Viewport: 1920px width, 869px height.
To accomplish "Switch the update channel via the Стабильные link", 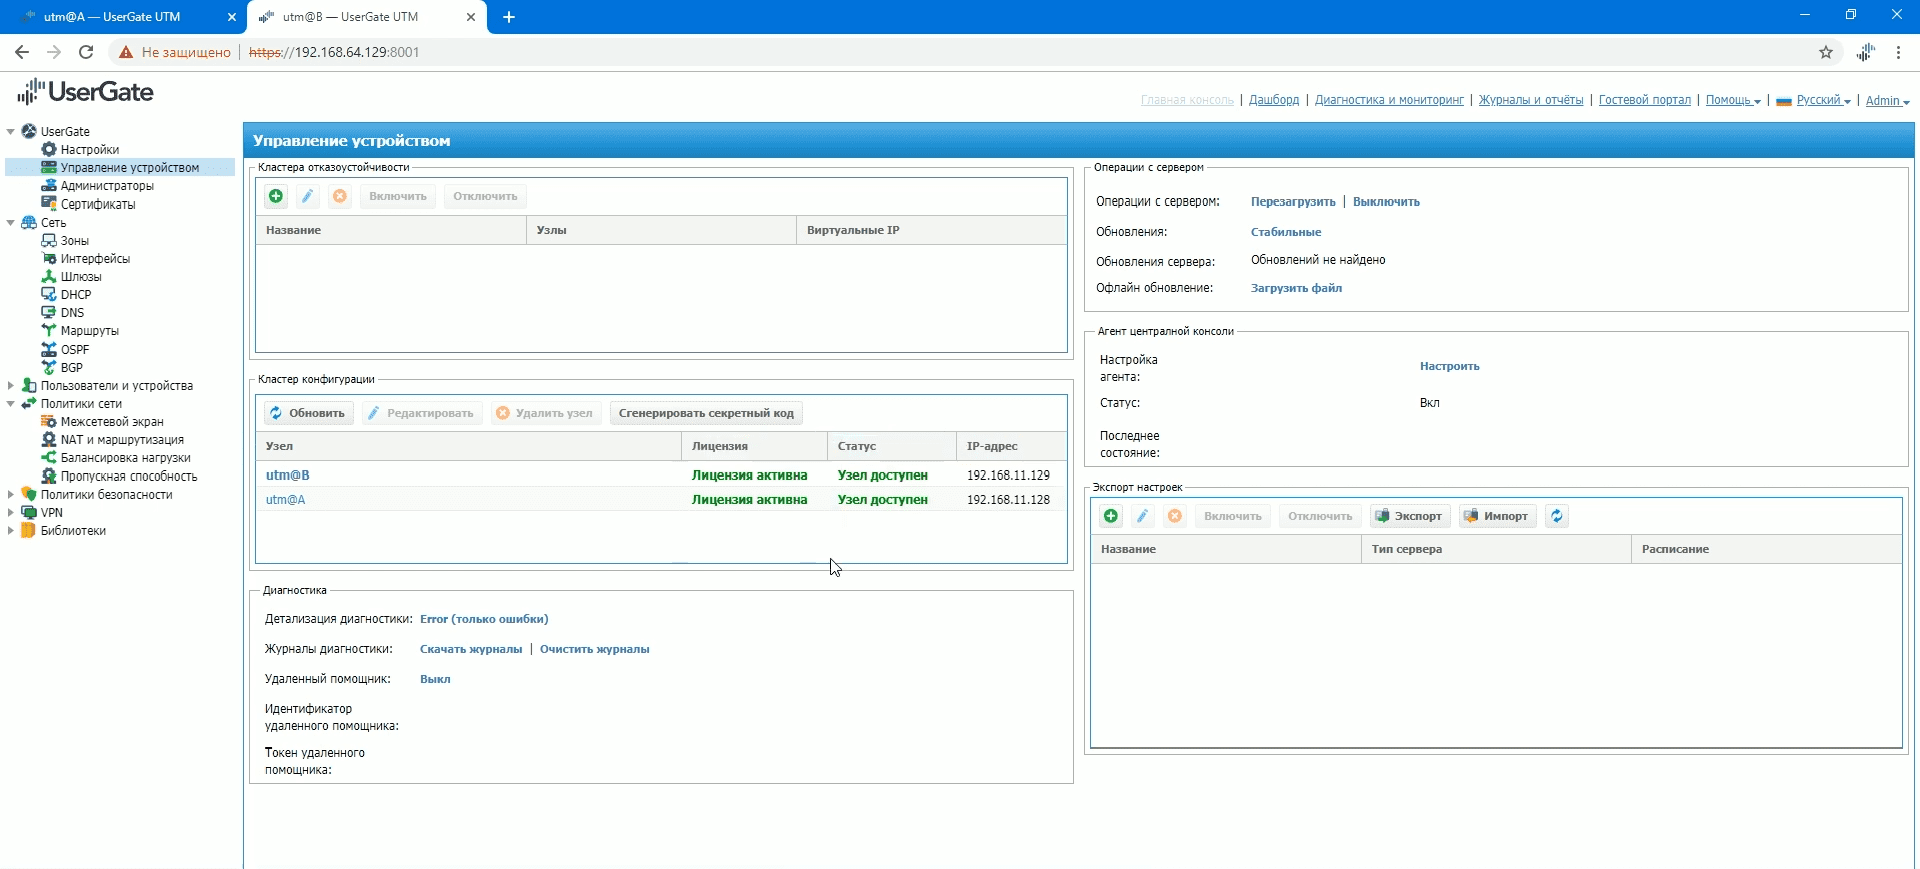I will [x=1286, y=232].
